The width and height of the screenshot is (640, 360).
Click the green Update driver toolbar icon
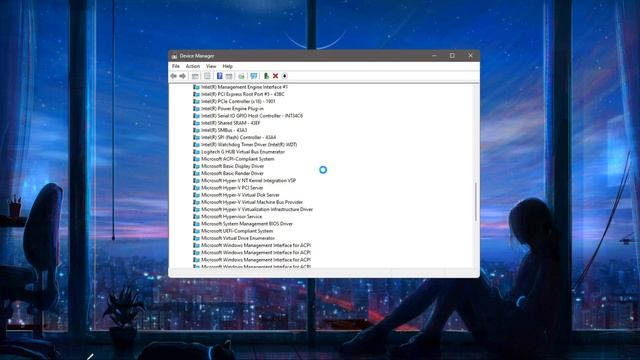tap(266, 76)
